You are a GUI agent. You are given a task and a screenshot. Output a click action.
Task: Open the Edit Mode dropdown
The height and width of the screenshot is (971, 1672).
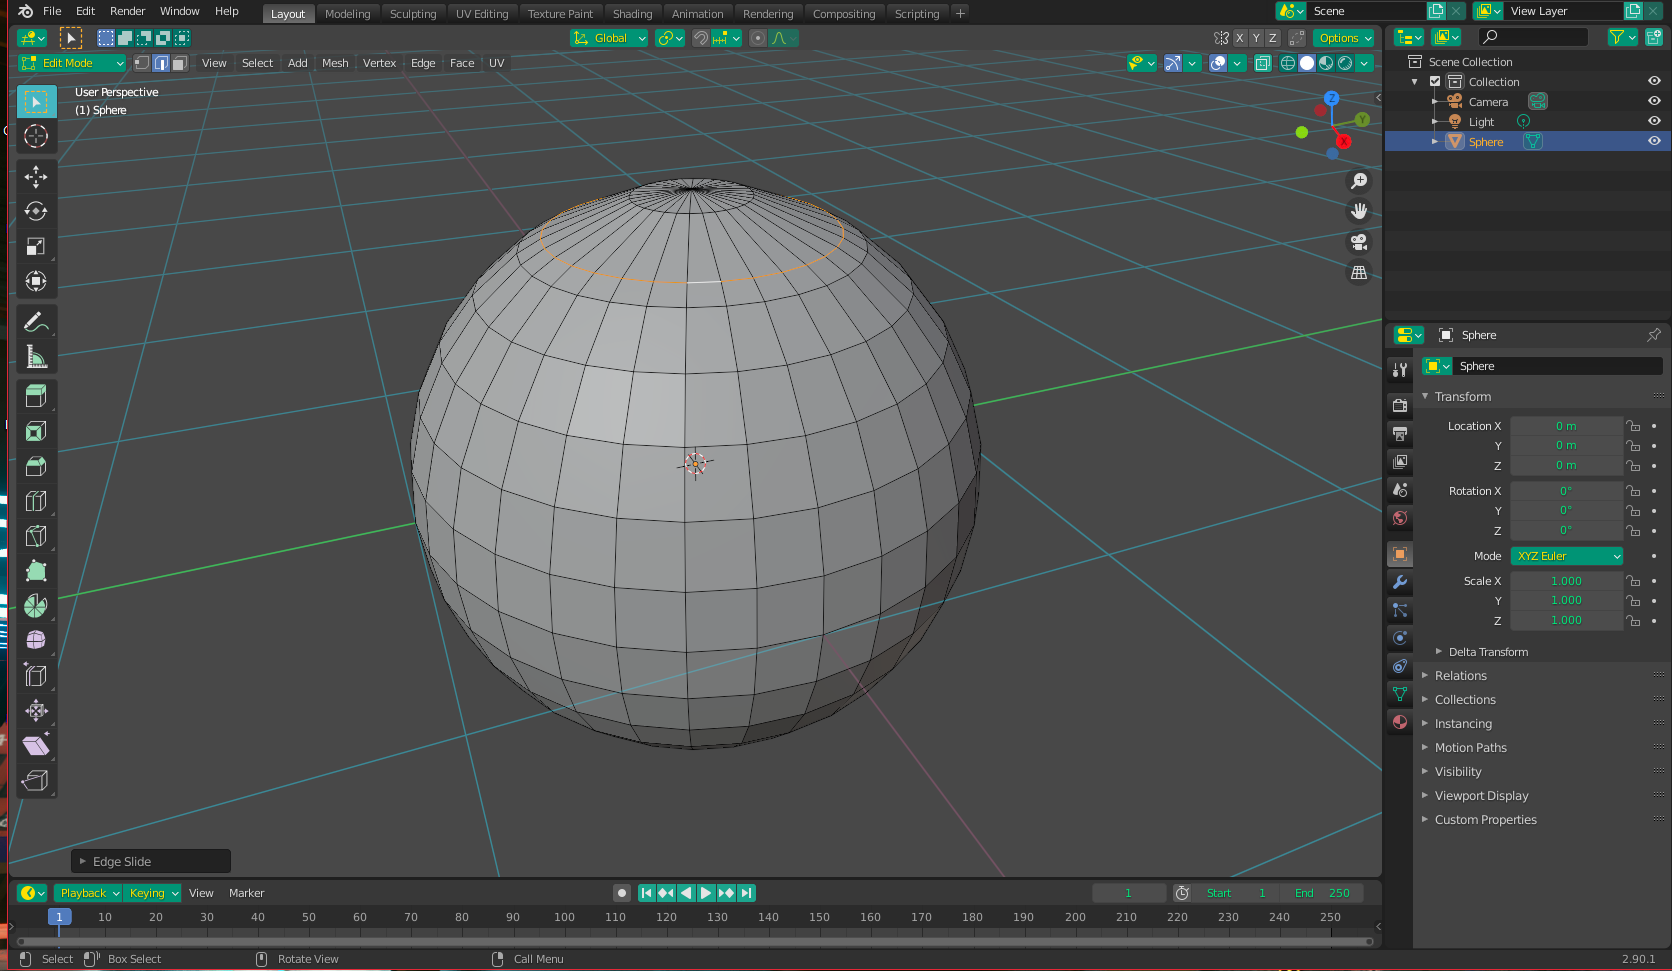click(72, 63)
